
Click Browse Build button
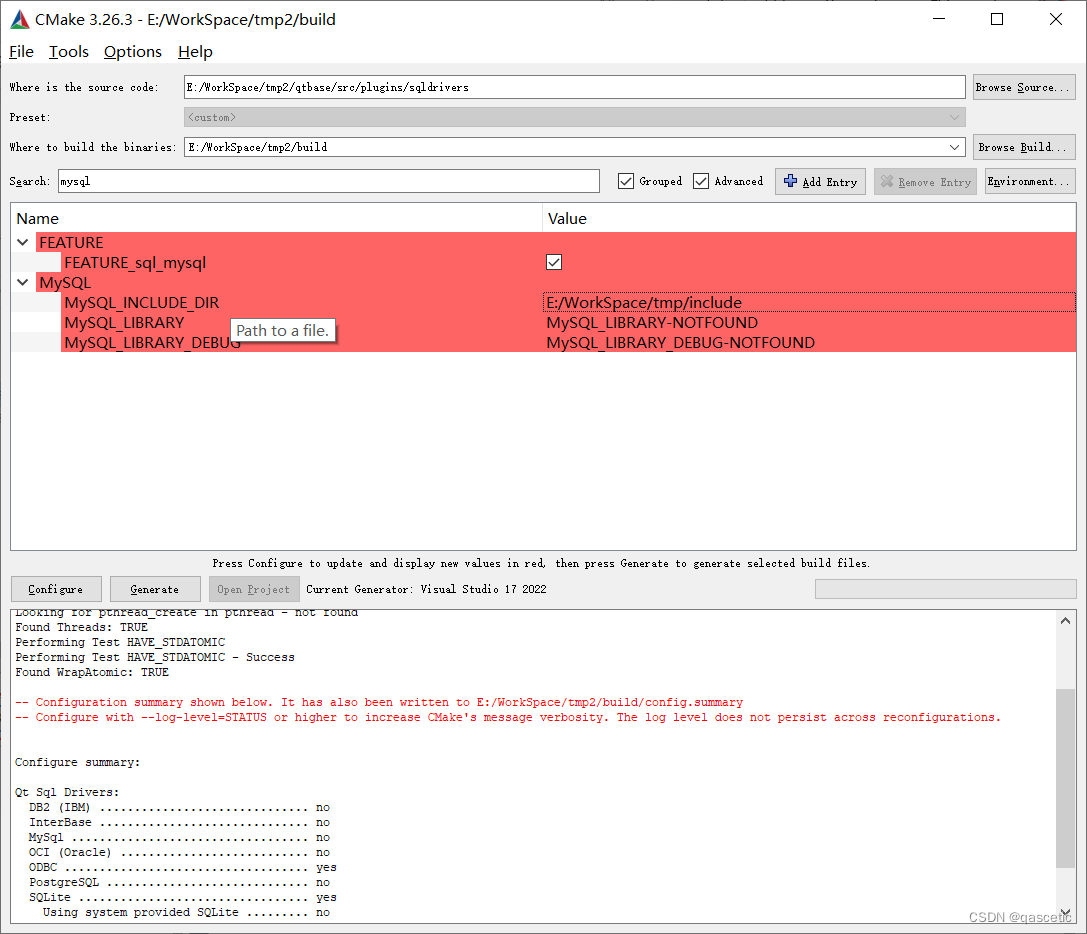pos(1024,147)
